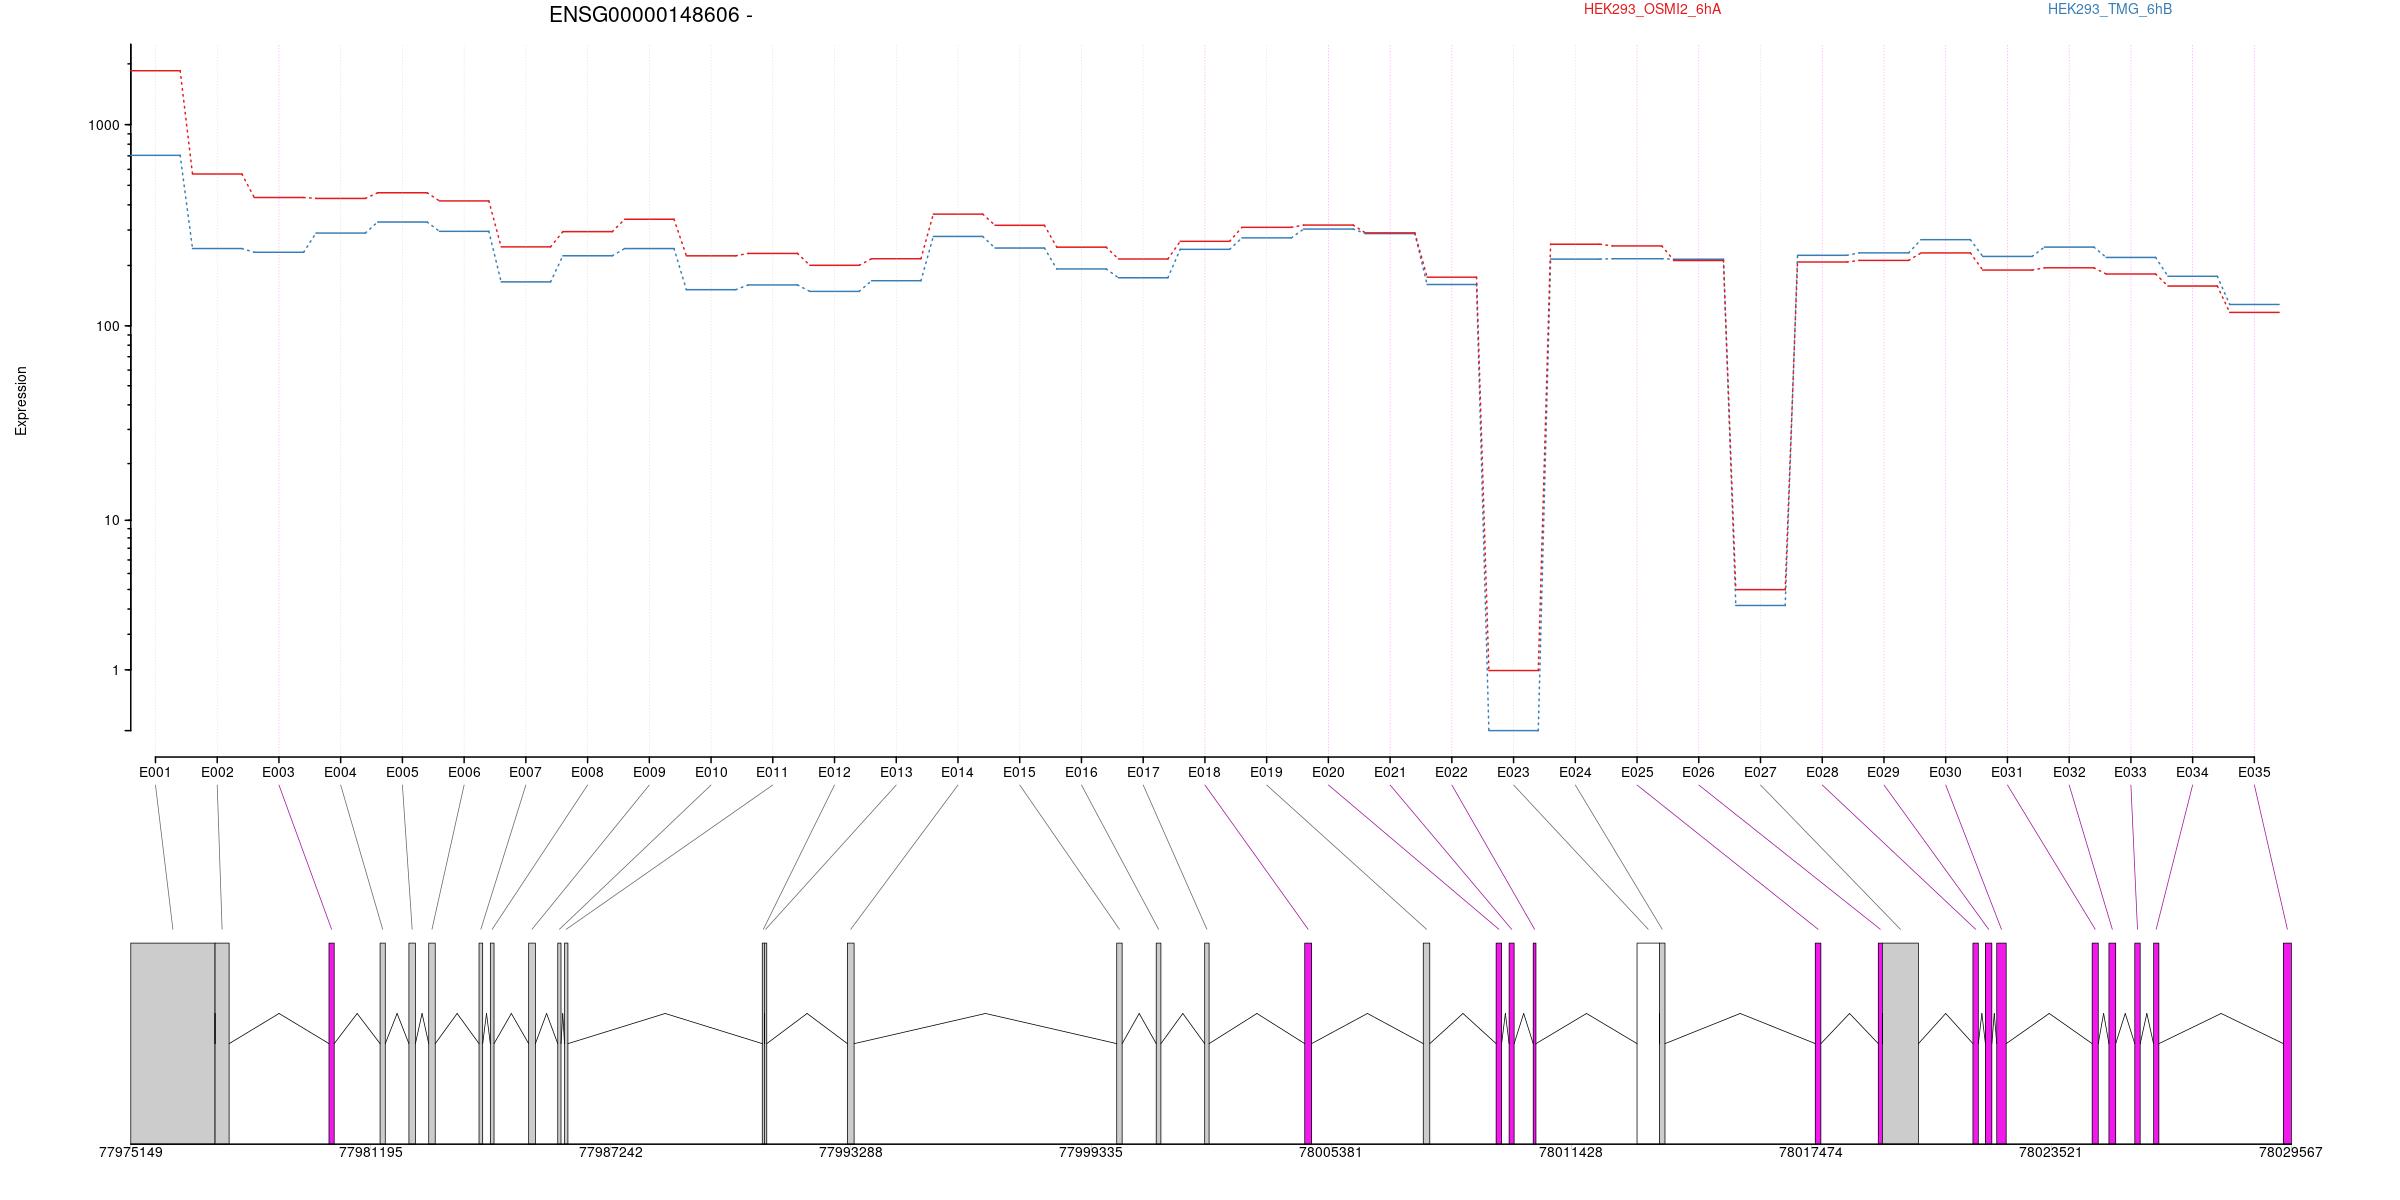Click the E025 exon label
The image size is (2400, 1200).
point(1637,772)
